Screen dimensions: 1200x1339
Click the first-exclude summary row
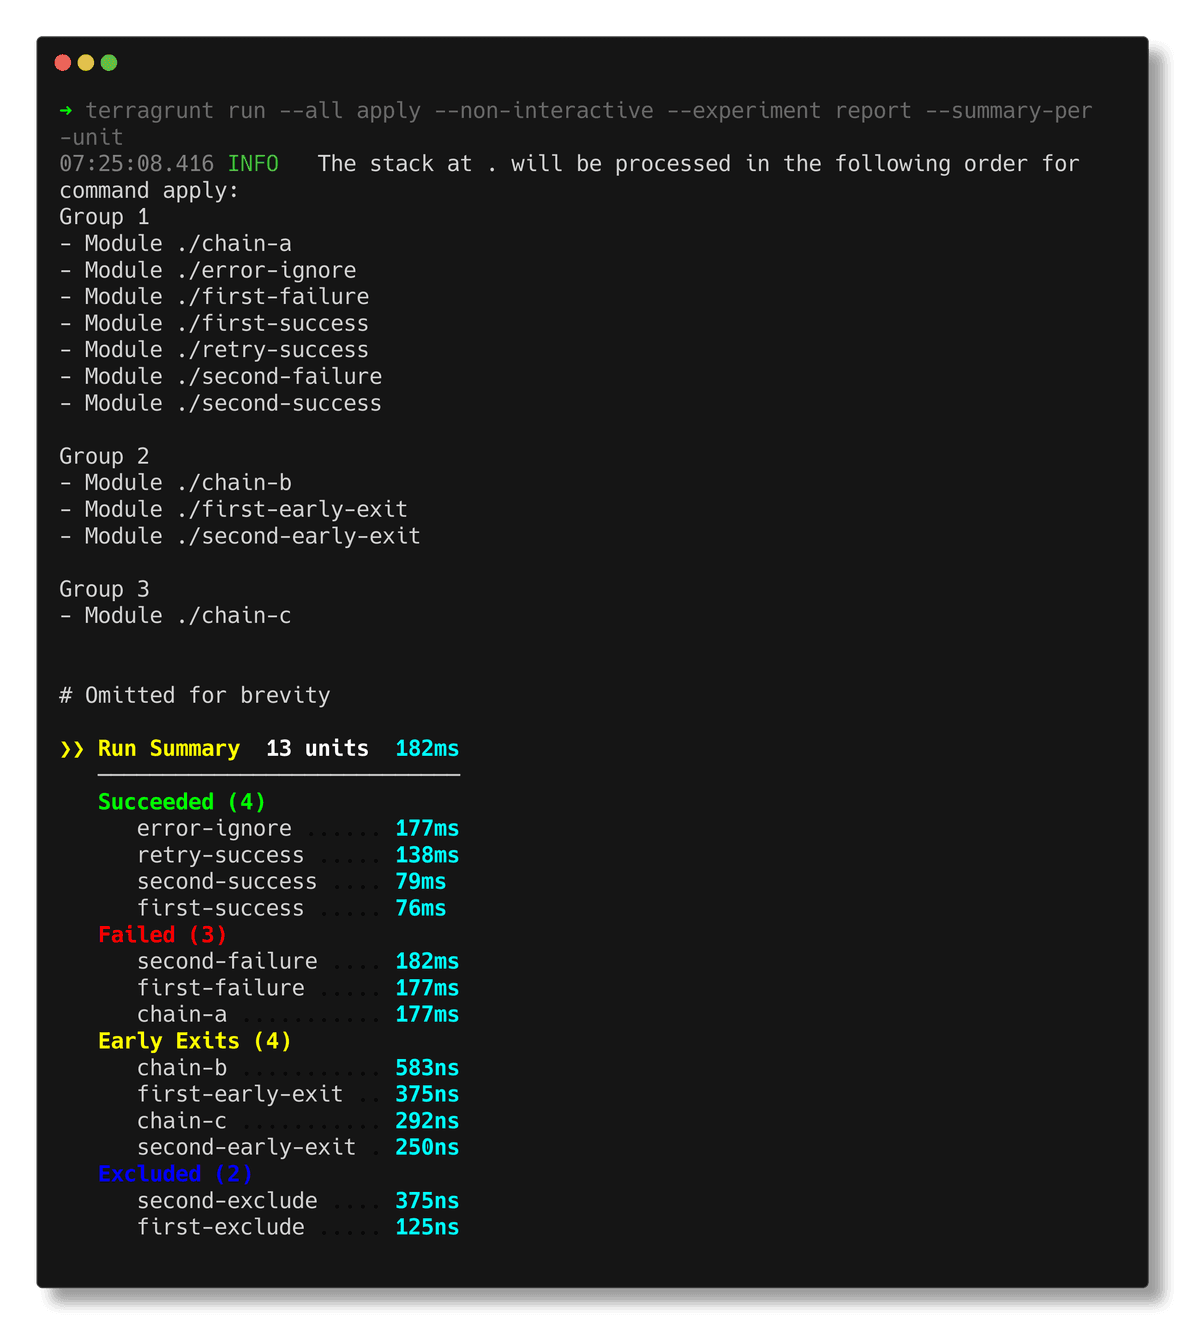[298, 1227]
